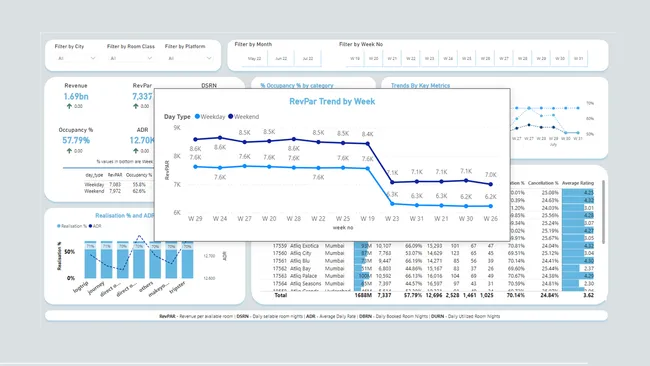Select the Atliq Palace table row
Image resolution: width=650 pixels, height=366 pixels.
tap(433, 276)
